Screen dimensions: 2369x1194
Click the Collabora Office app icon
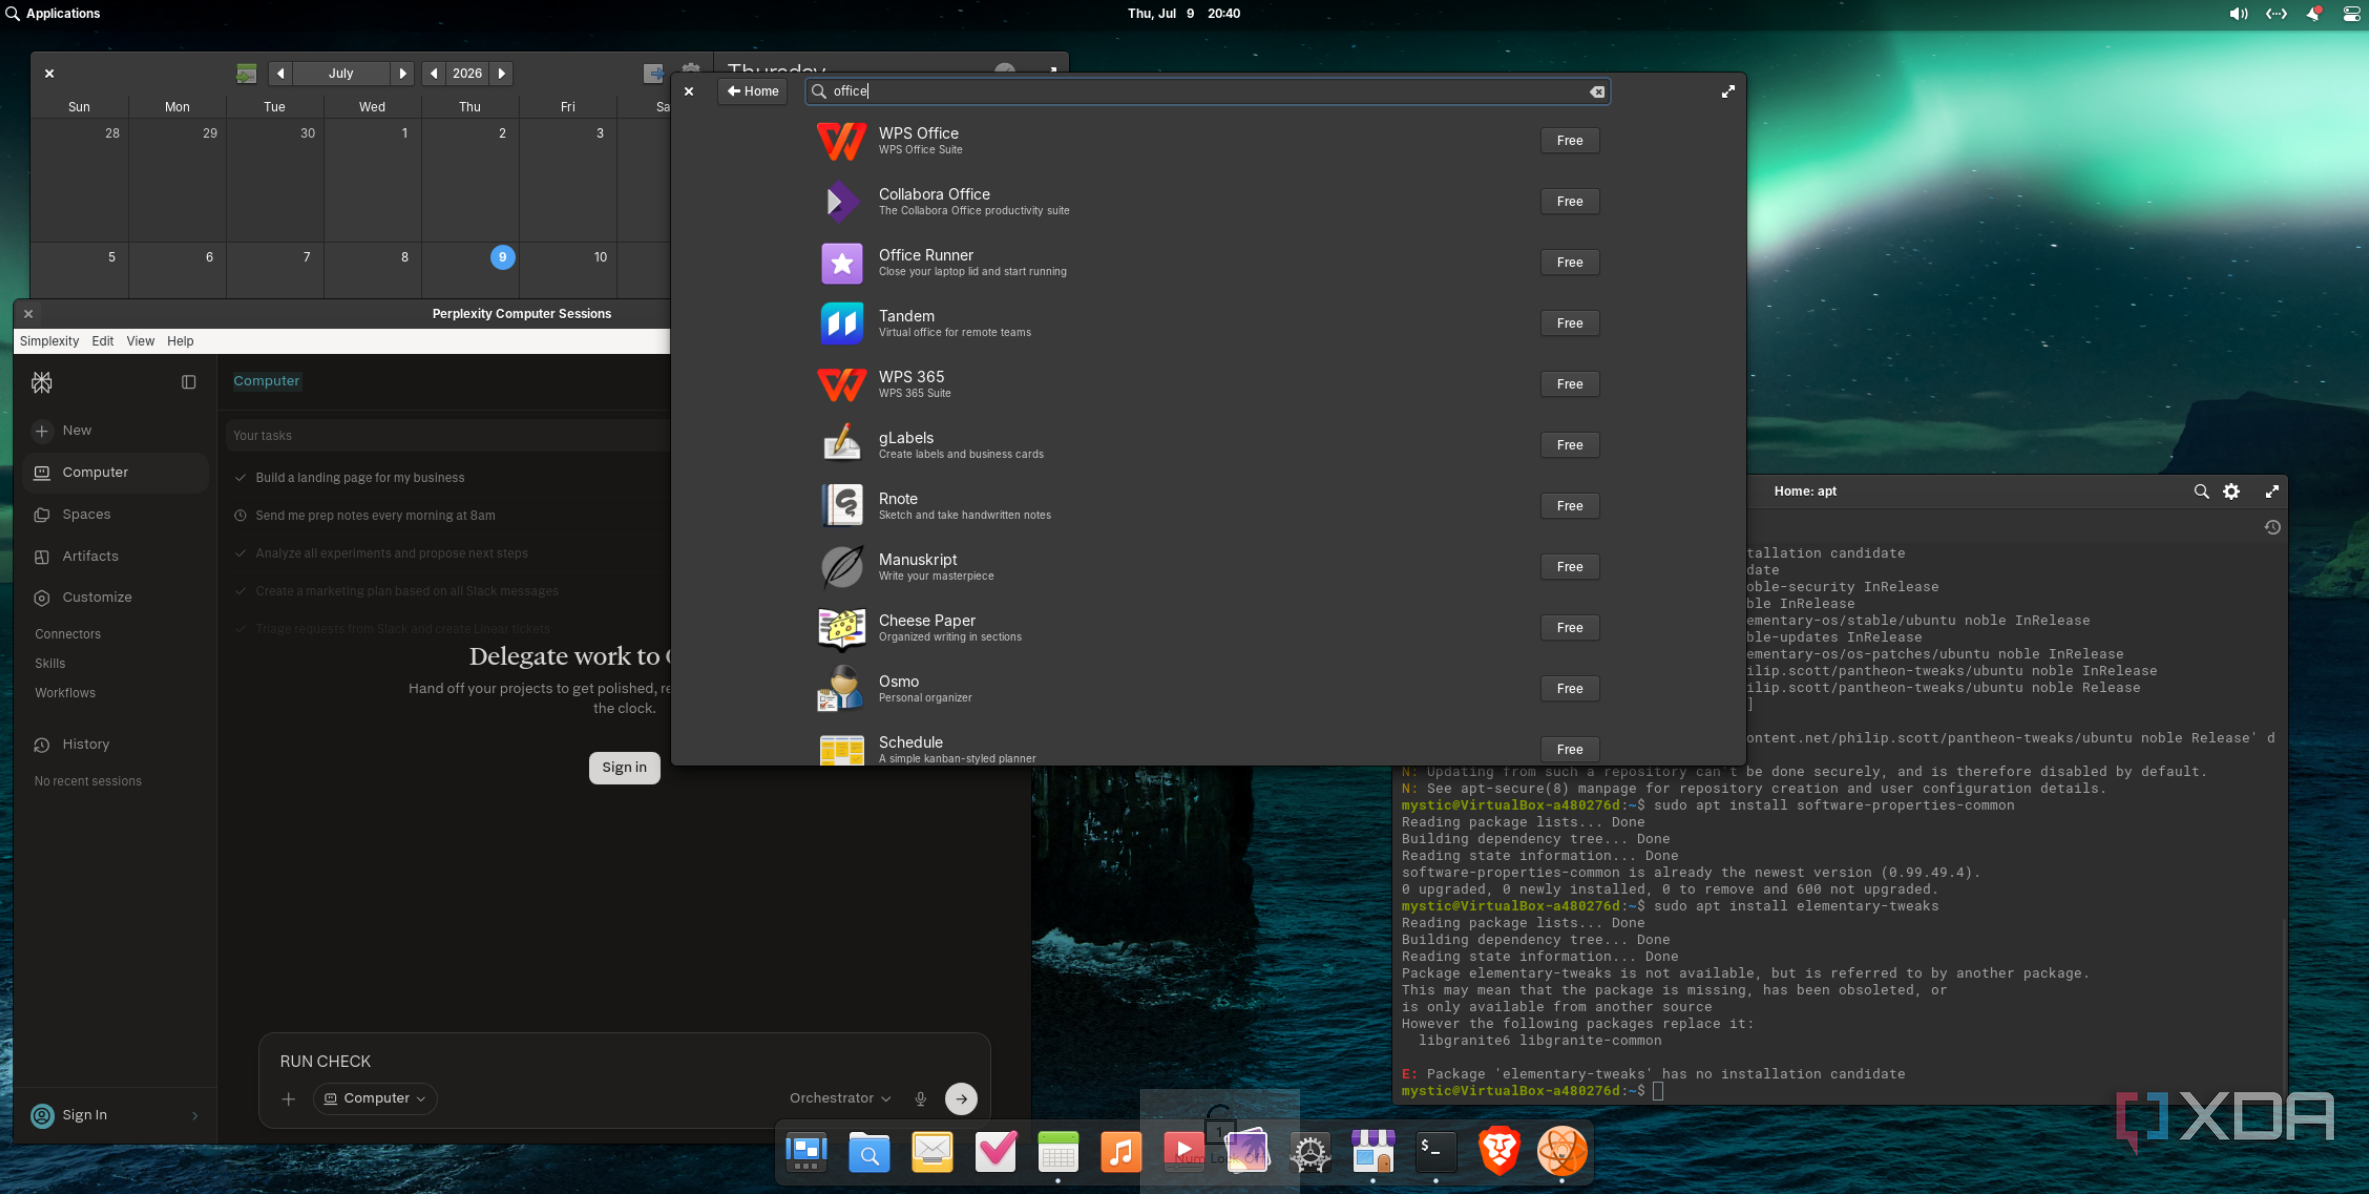pos(841,202)
